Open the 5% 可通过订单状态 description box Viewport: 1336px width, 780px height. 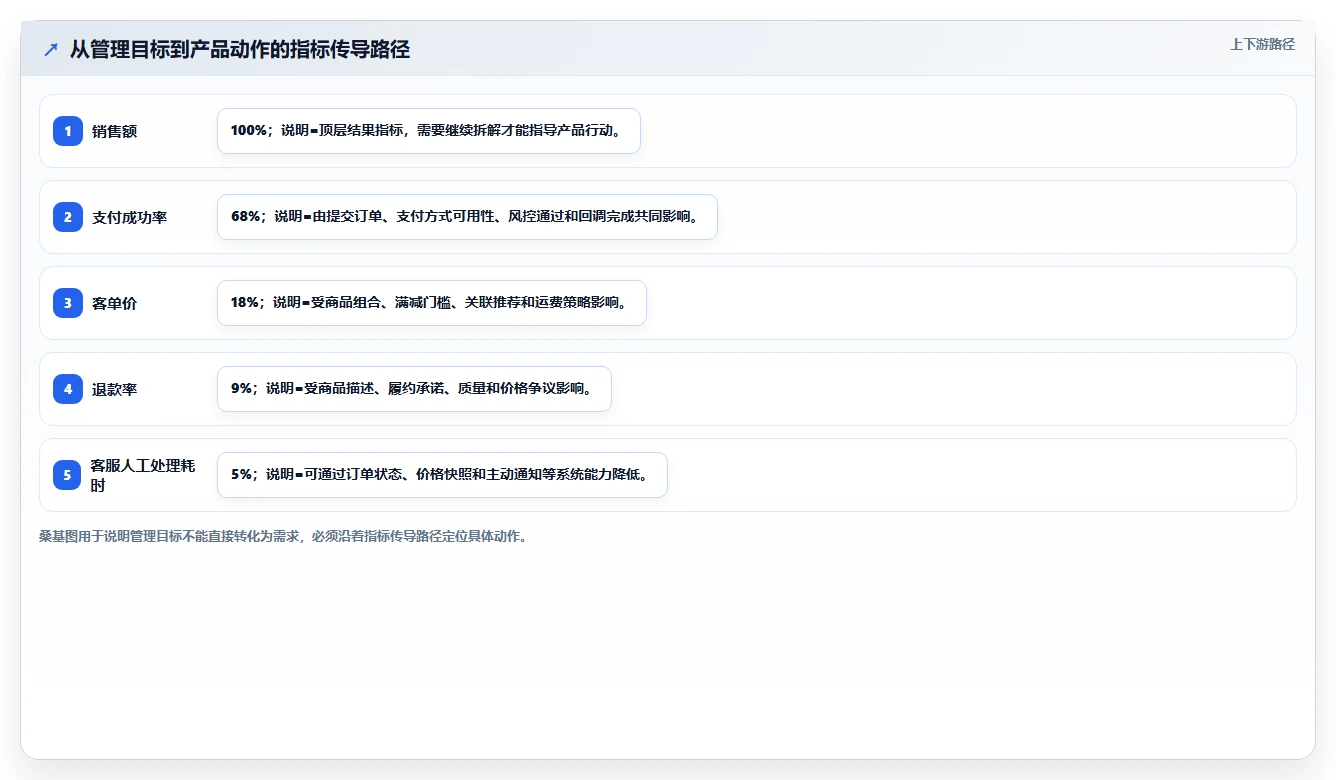click(442, 475)
